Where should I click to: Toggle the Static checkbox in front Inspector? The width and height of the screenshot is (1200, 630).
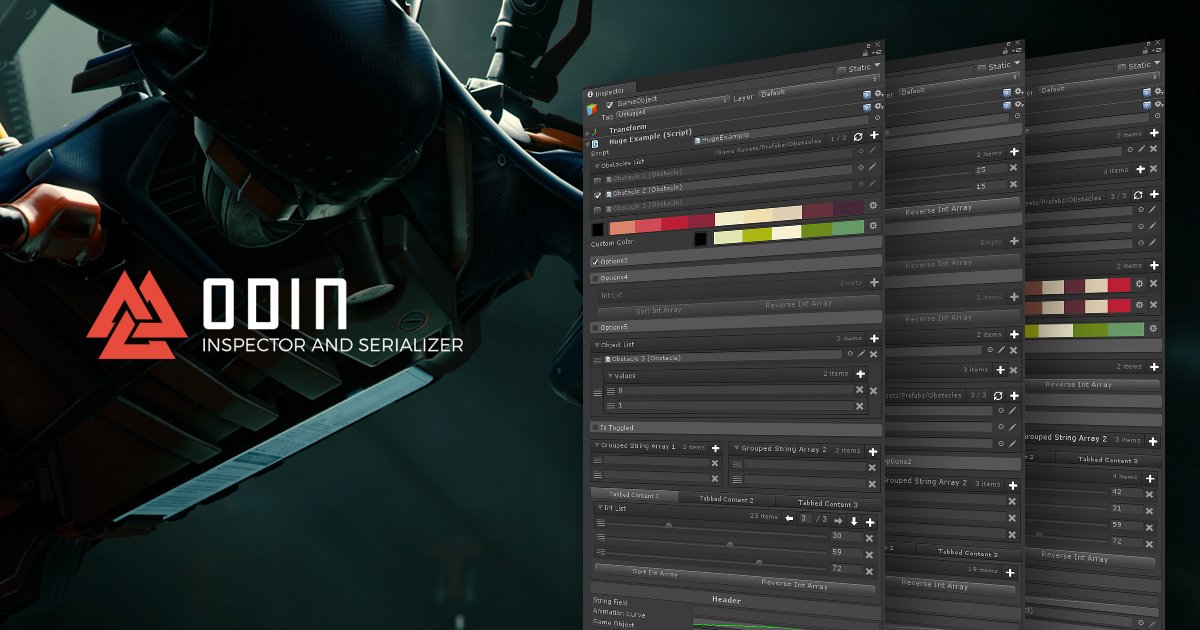[x=841, y=70]
